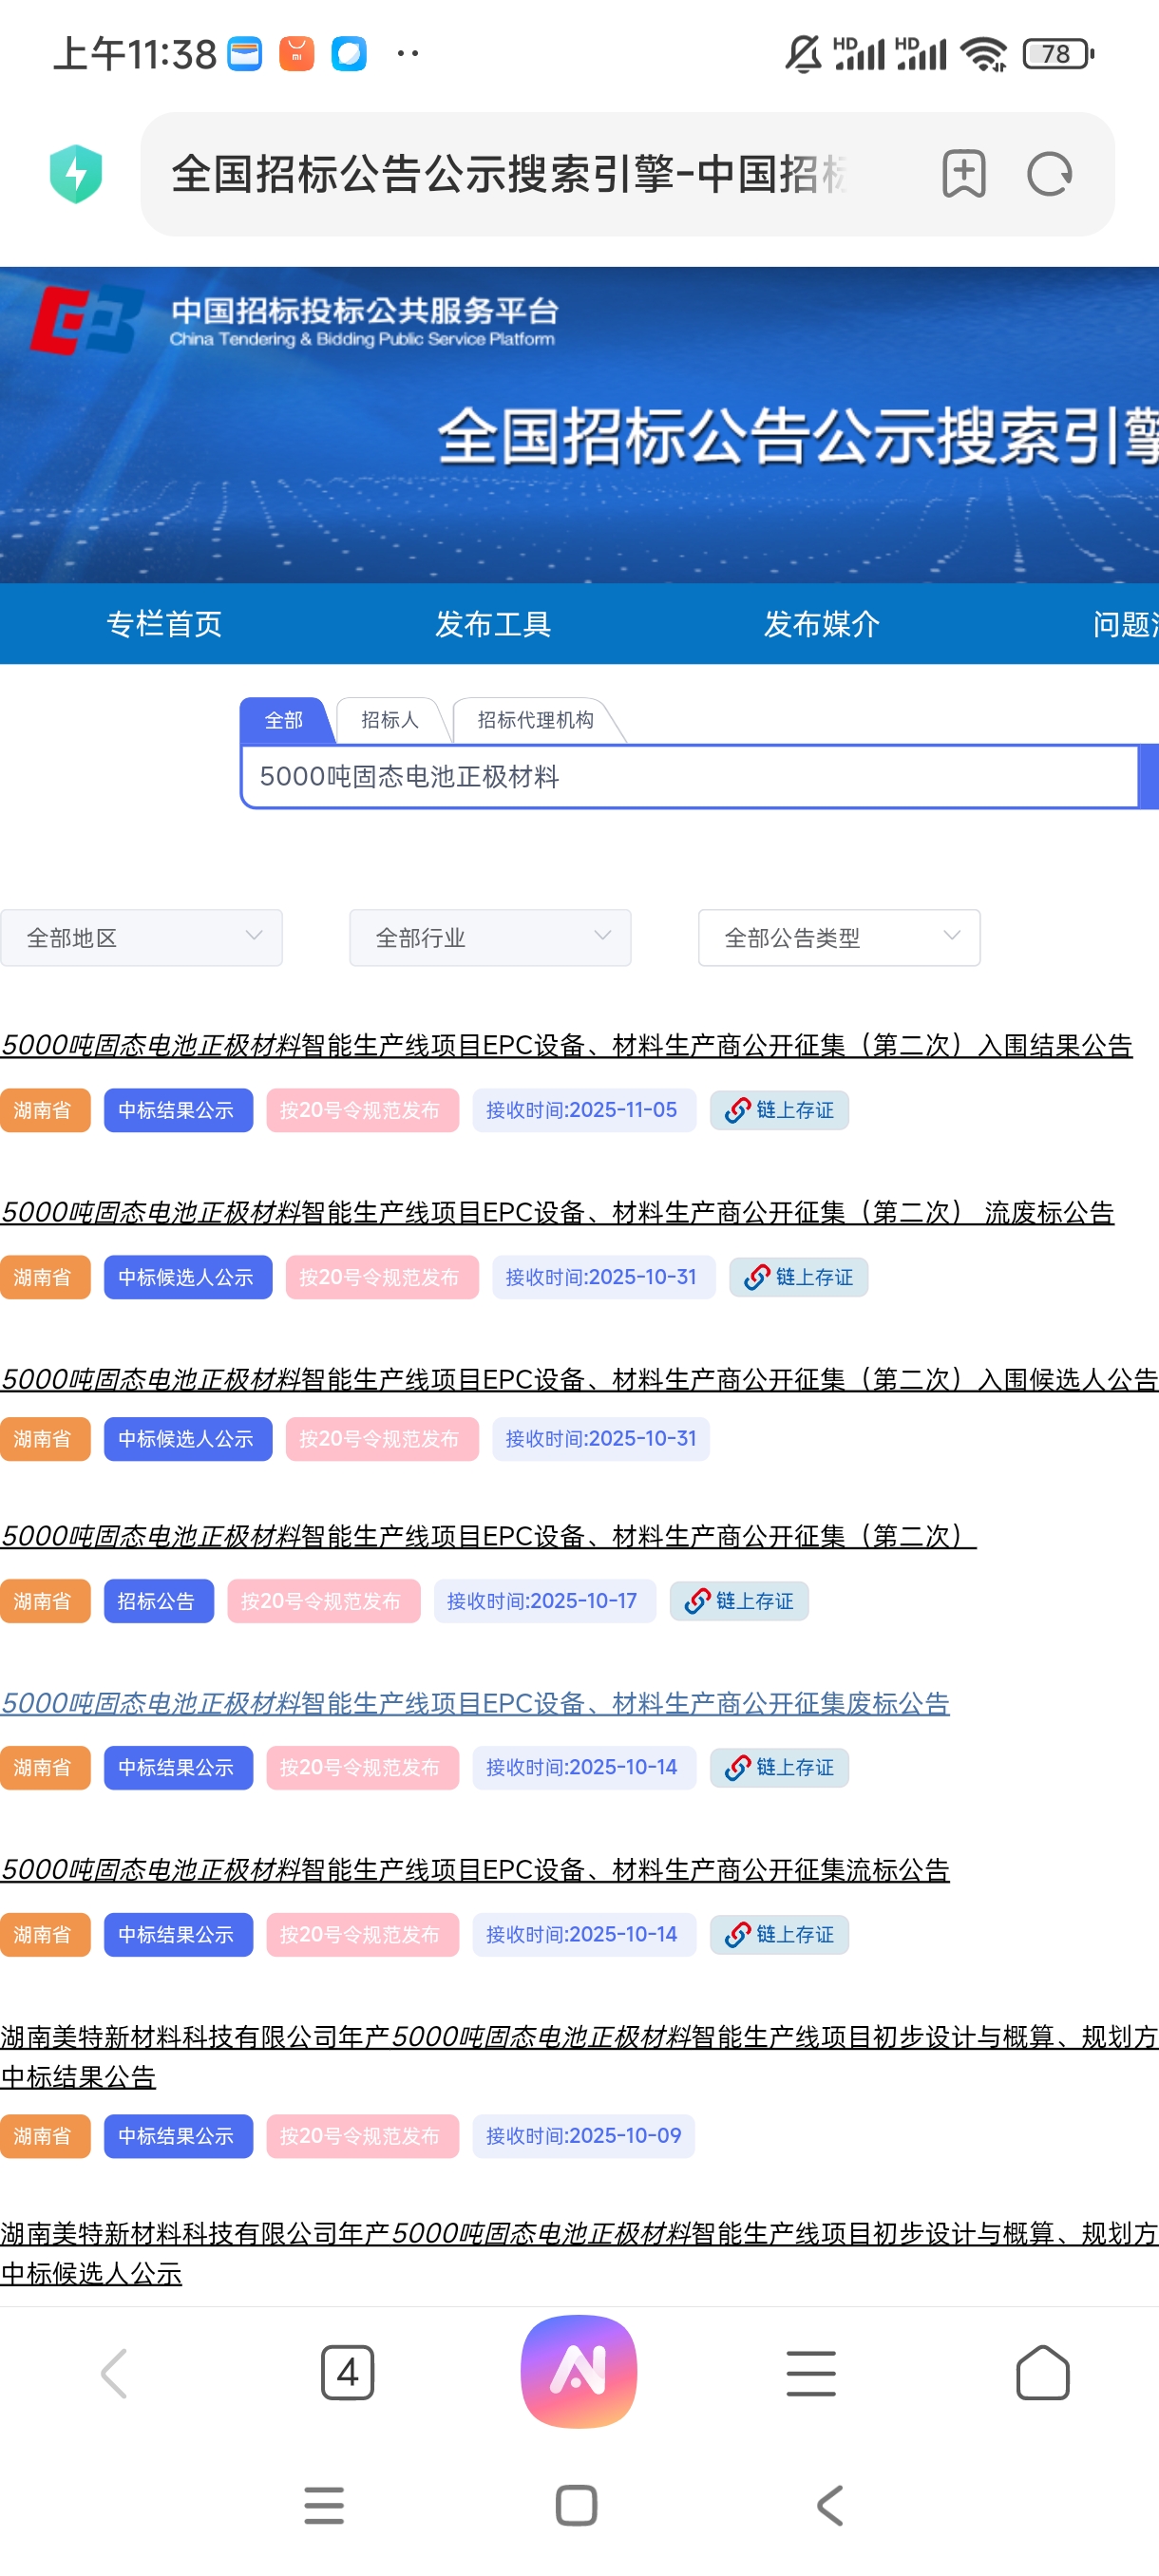Image resolution: width=1159 pixels, height=2576 pixels.
Task: Open 发布工具 navigation item
Action: 493,624
